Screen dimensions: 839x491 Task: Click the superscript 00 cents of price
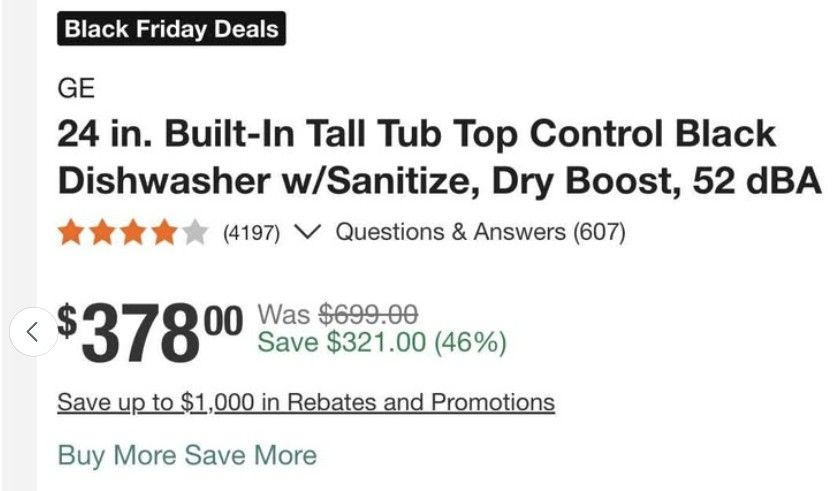point(222,321)
